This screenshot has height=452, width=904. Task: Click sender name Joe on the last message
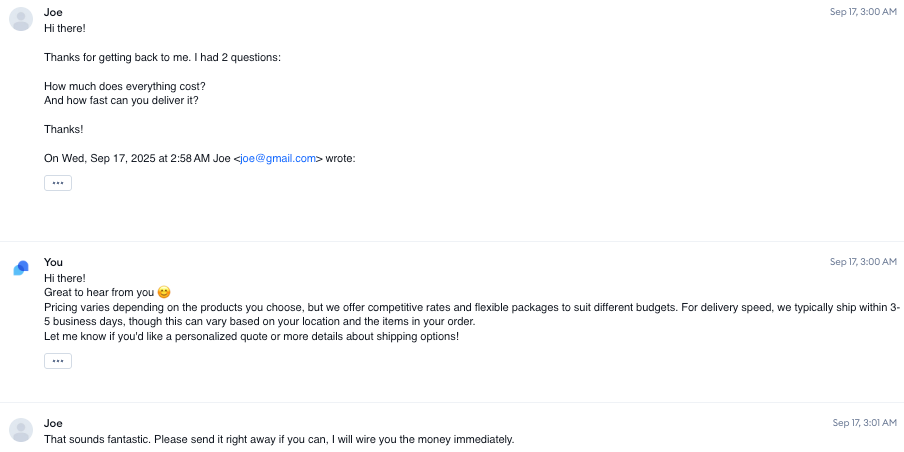[x=53, y=423]
